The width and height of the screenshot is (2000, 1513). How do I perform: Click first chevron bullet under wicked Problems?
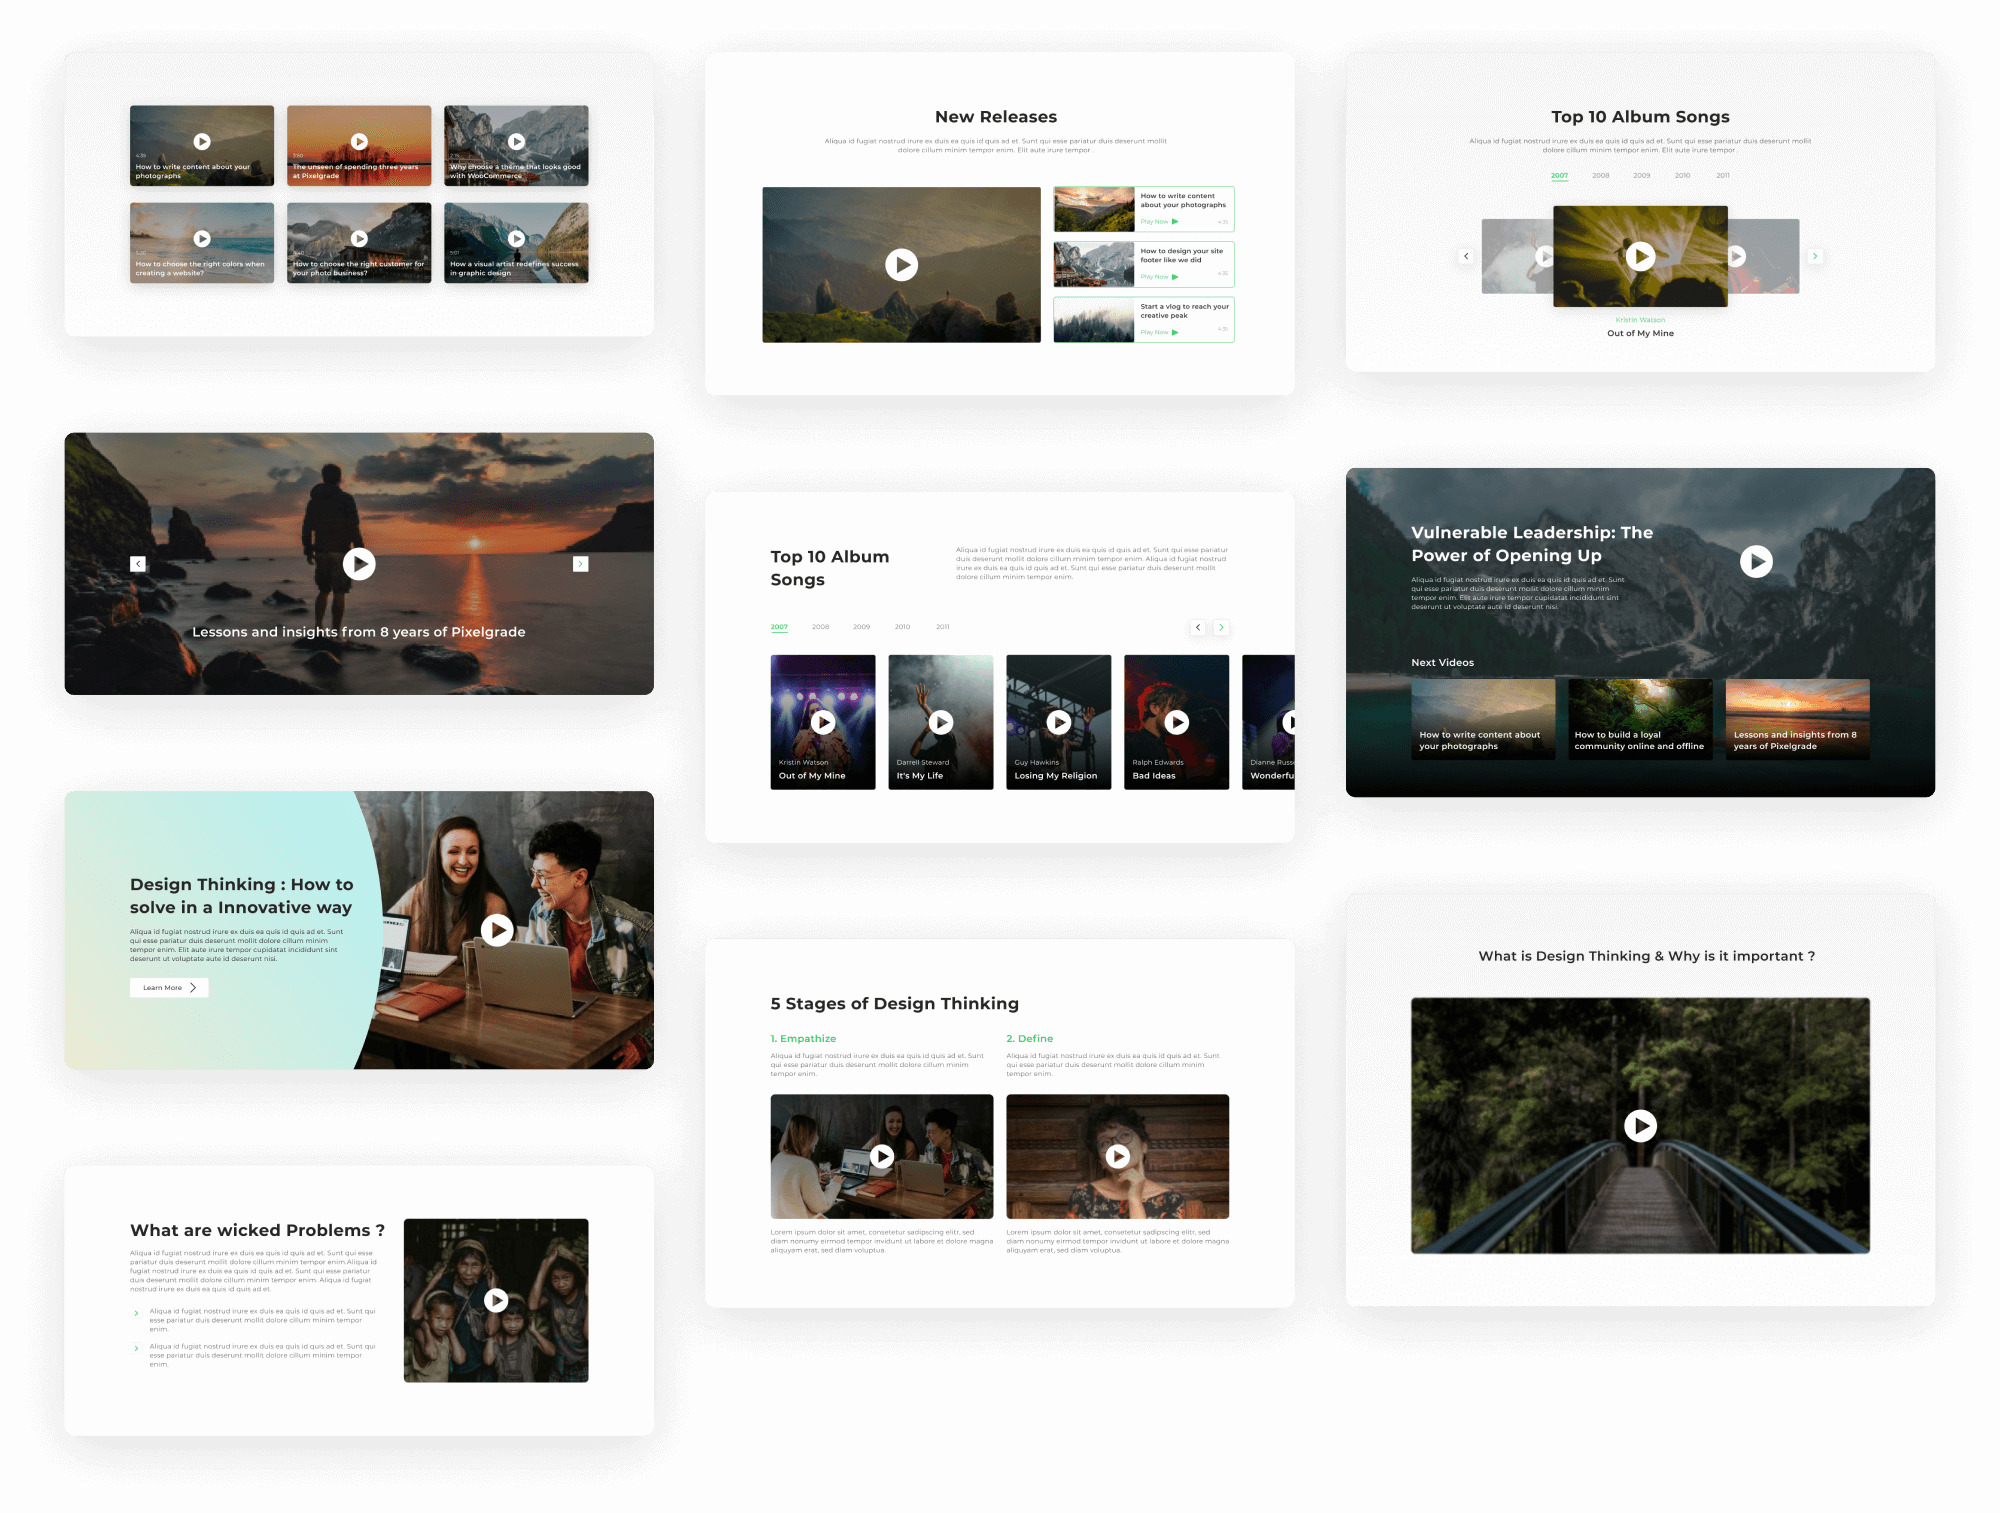coord(136,1313)
